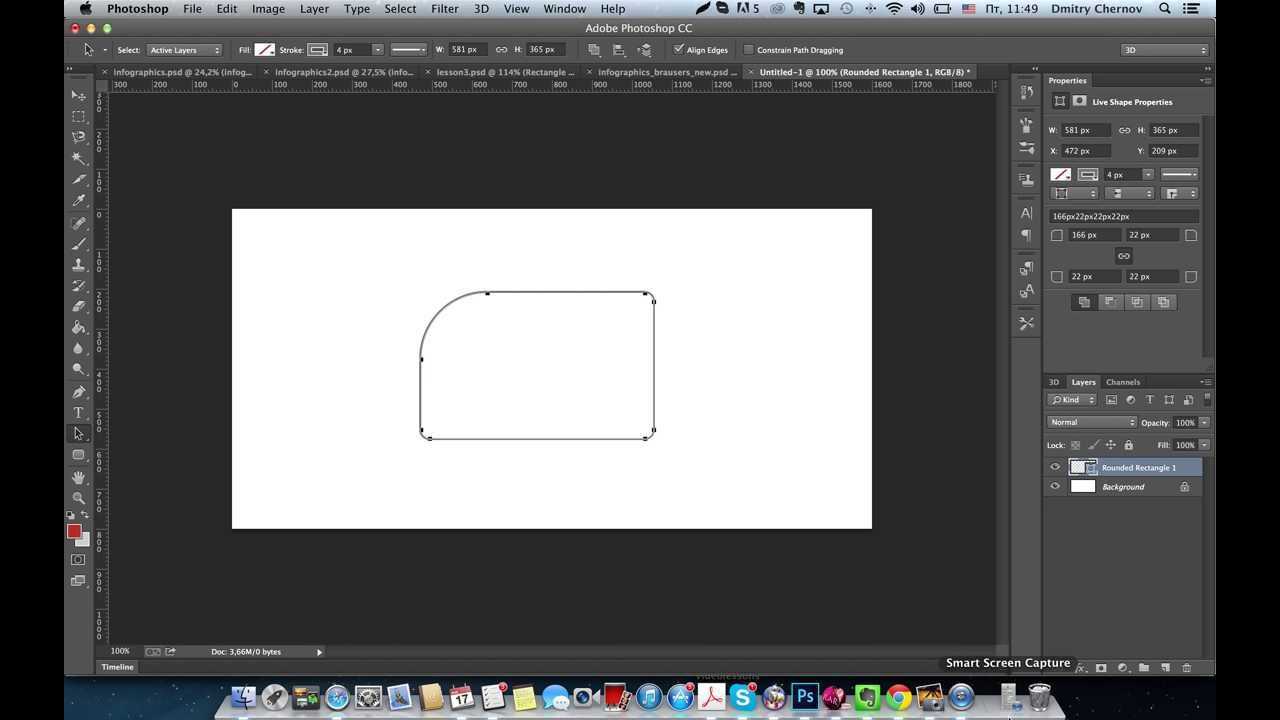
Task: Toggle link width and height in options bar
Action: 501,49
